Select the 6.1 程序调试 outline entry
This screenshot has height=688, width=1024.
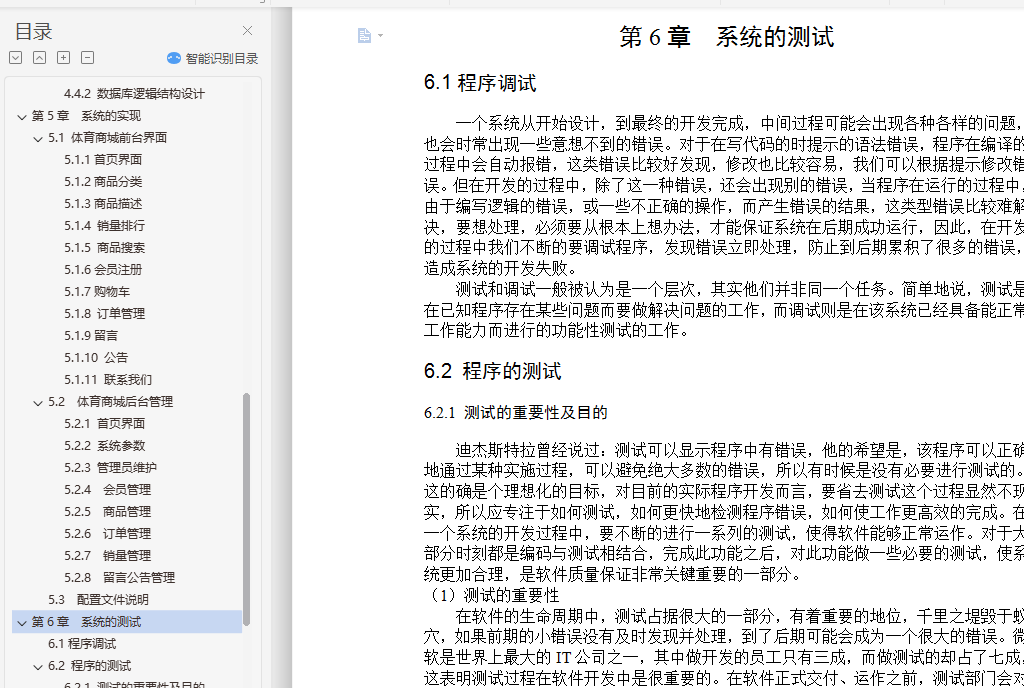82,643
